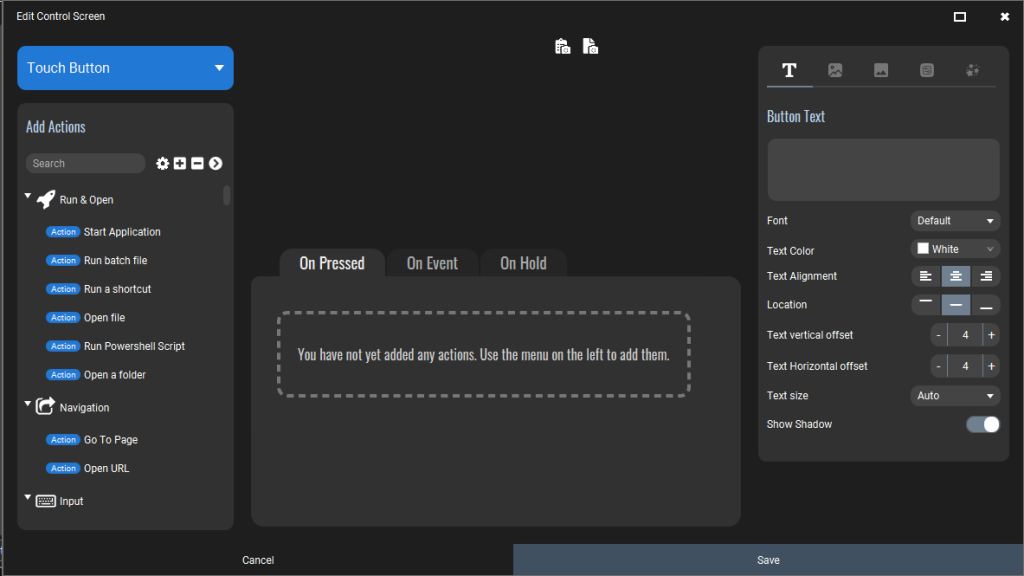Switch to the On Hold tab
The image size is (1024, 576).
(x=523, y=263)
